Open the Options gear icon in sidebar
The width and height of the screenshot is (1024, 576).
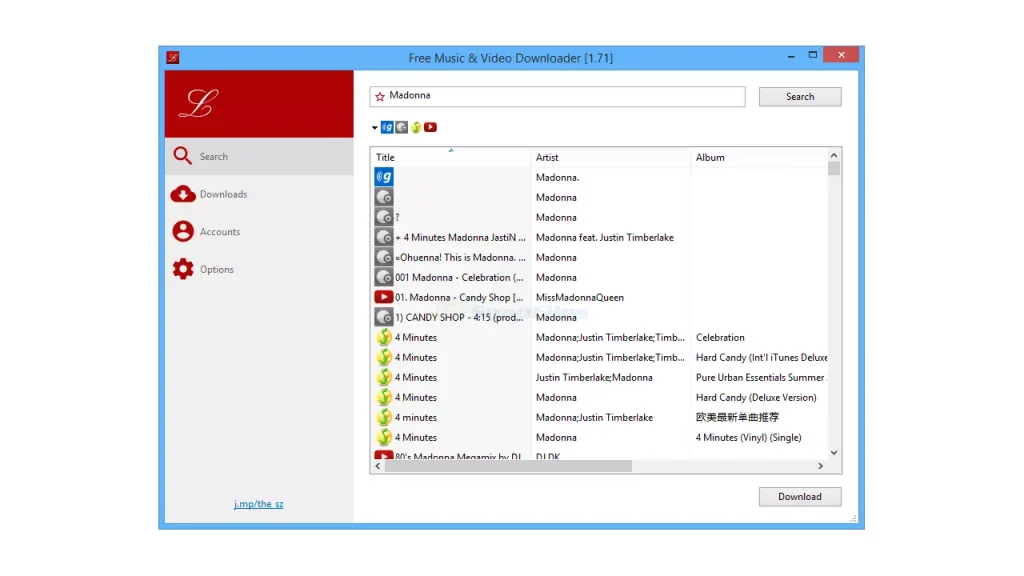click(183, 269)
